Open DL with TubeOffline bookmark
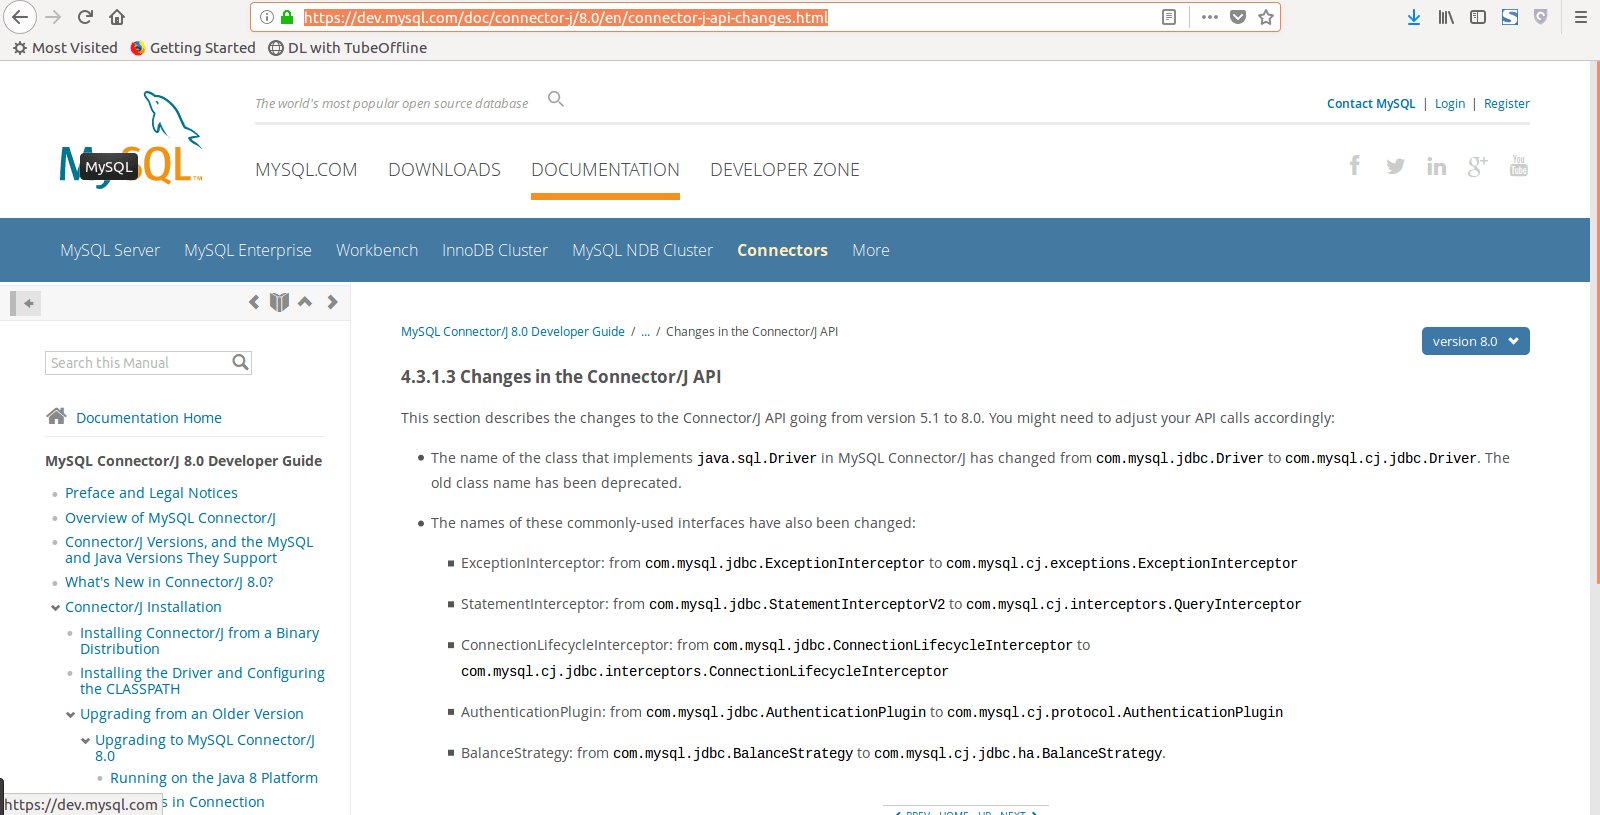Viewport: 1600px width, 815px height. (x=347, y=48)
